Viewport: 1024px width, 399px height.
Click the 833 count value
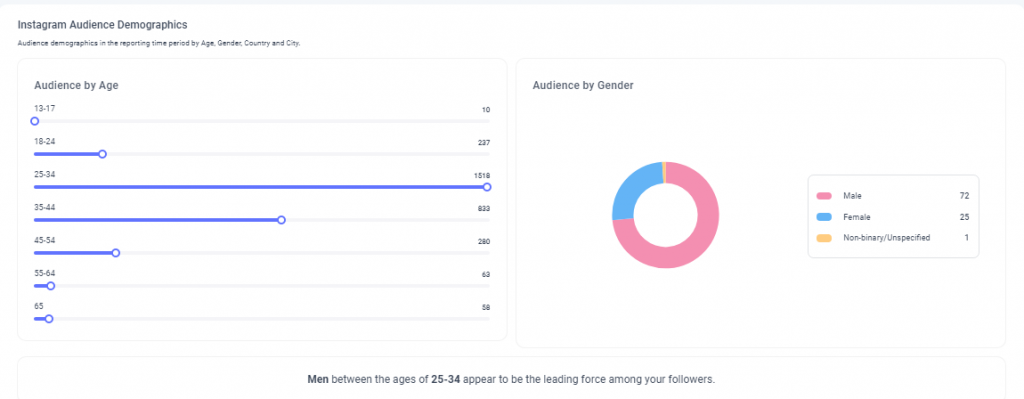[484, 208]
